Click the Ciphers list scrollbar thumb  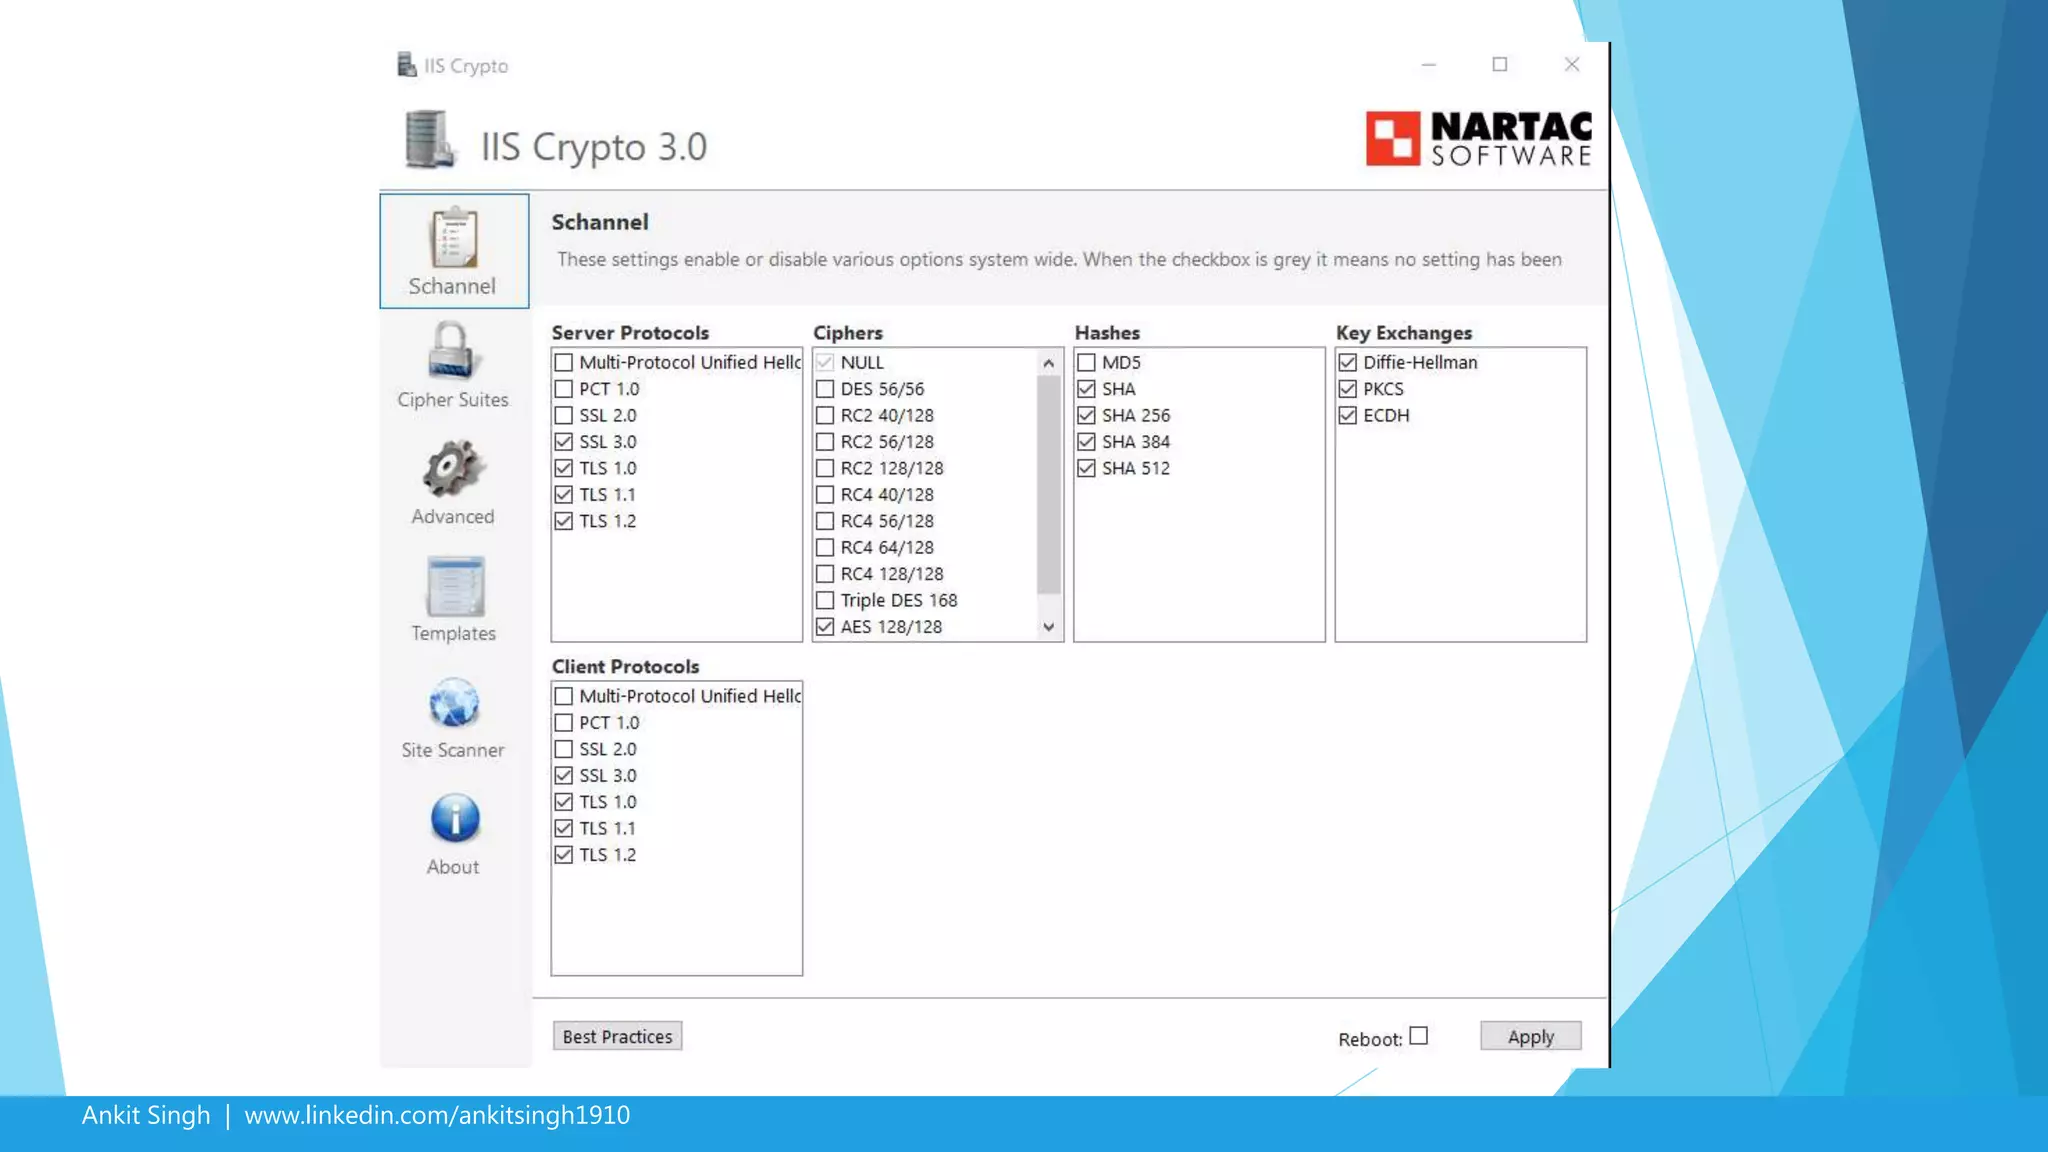pyautogui.click(x=1048, y=486)
